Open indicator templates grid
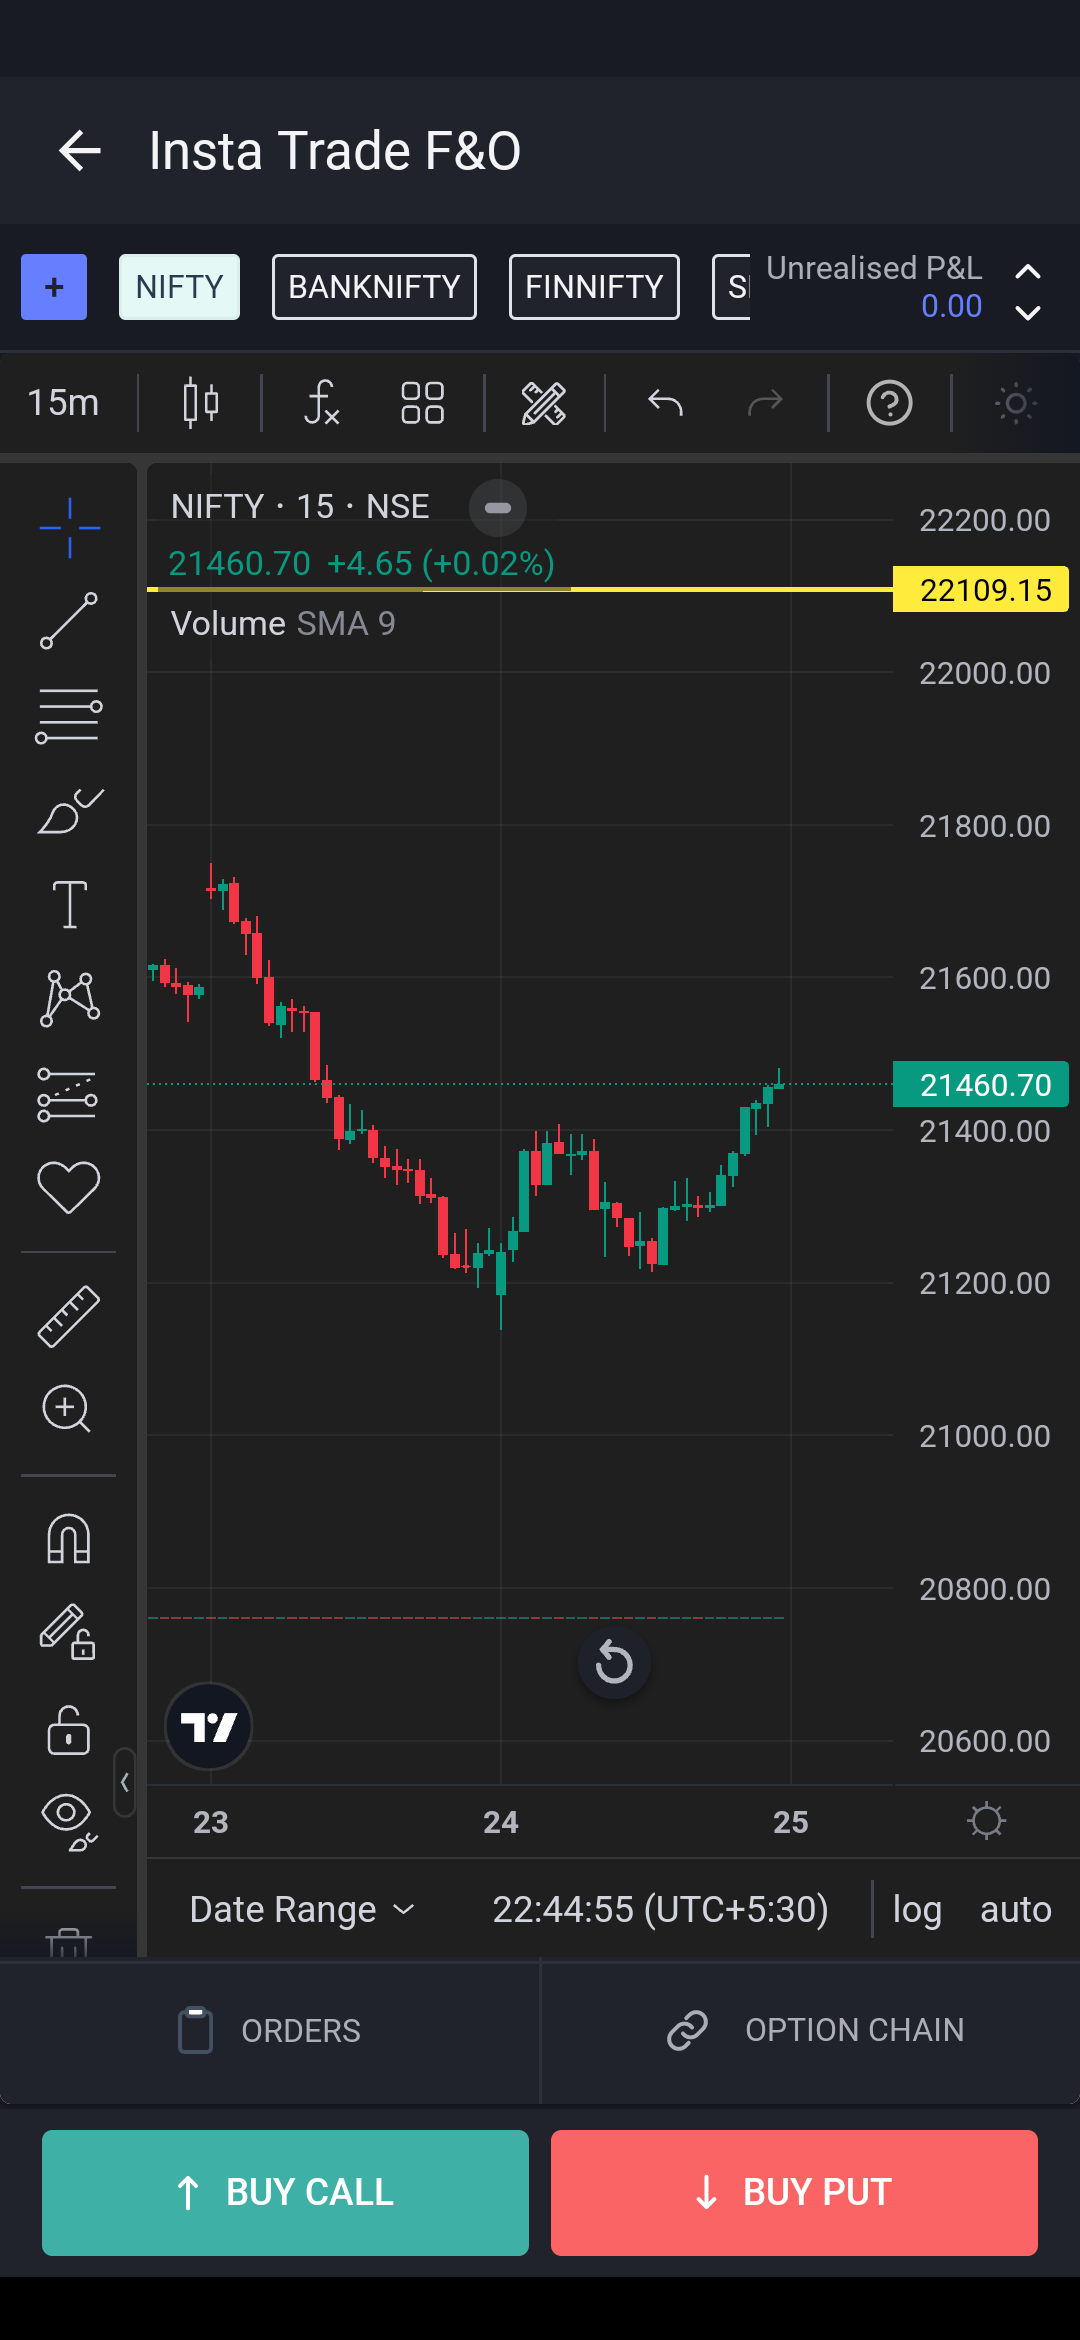The image size is (1080, 2340). coord(422,403)
